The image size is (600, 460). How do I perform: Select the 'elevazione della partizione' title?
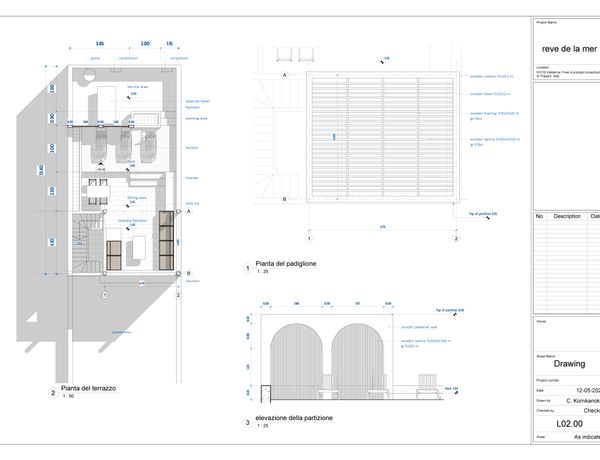pos(295,417)
